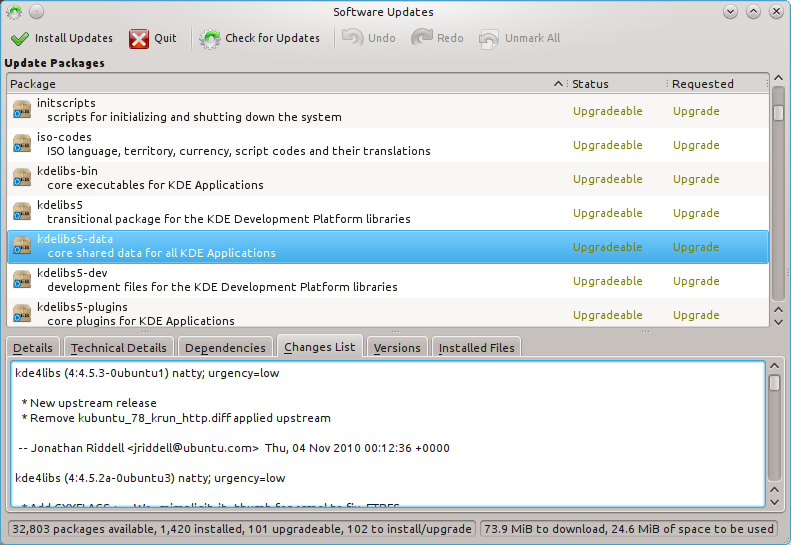791x545 pixels.
Task: Click the 'New upstream release' changelog line
Action: coord(89,403)
